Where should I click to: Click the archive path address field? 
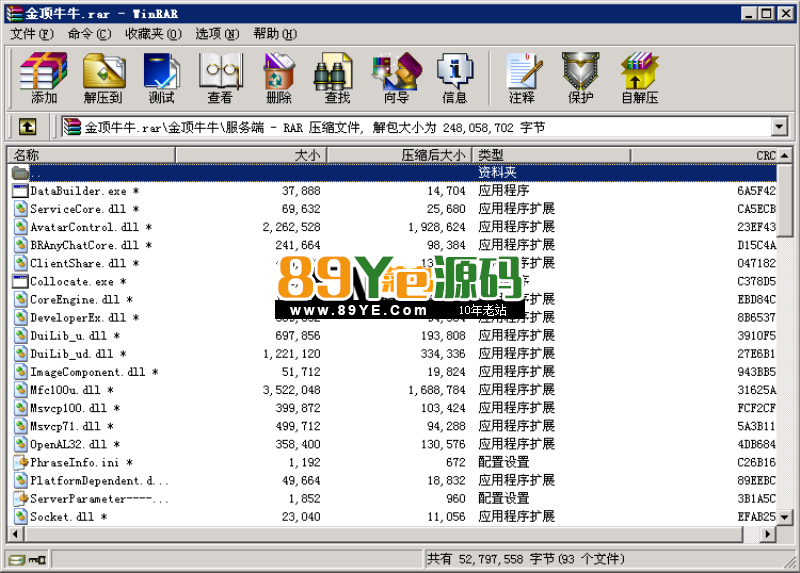point(416,127)
